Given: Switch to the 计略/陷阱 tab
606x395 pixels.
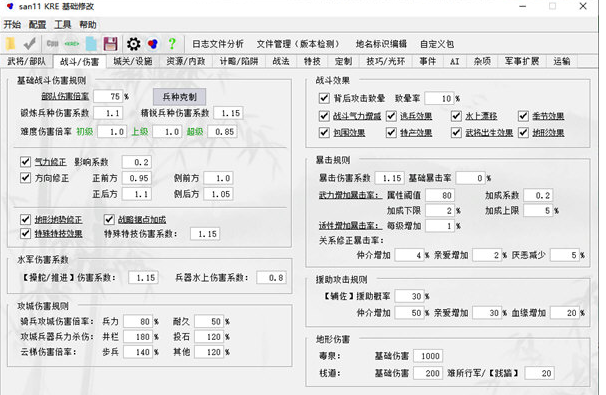Looking at the screenshot, I should [239, 61].
